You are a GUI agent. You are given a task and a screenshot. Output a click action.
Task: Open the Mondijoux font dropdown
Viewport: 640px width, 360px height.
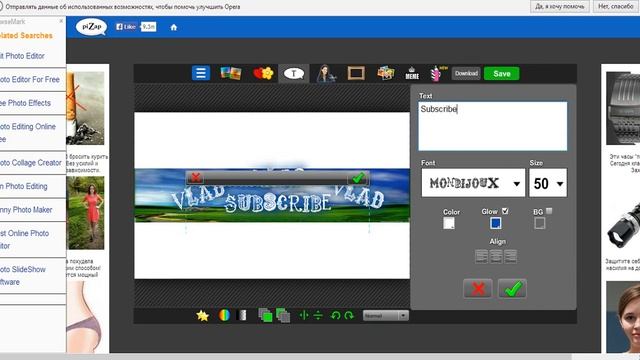[473, 183]
